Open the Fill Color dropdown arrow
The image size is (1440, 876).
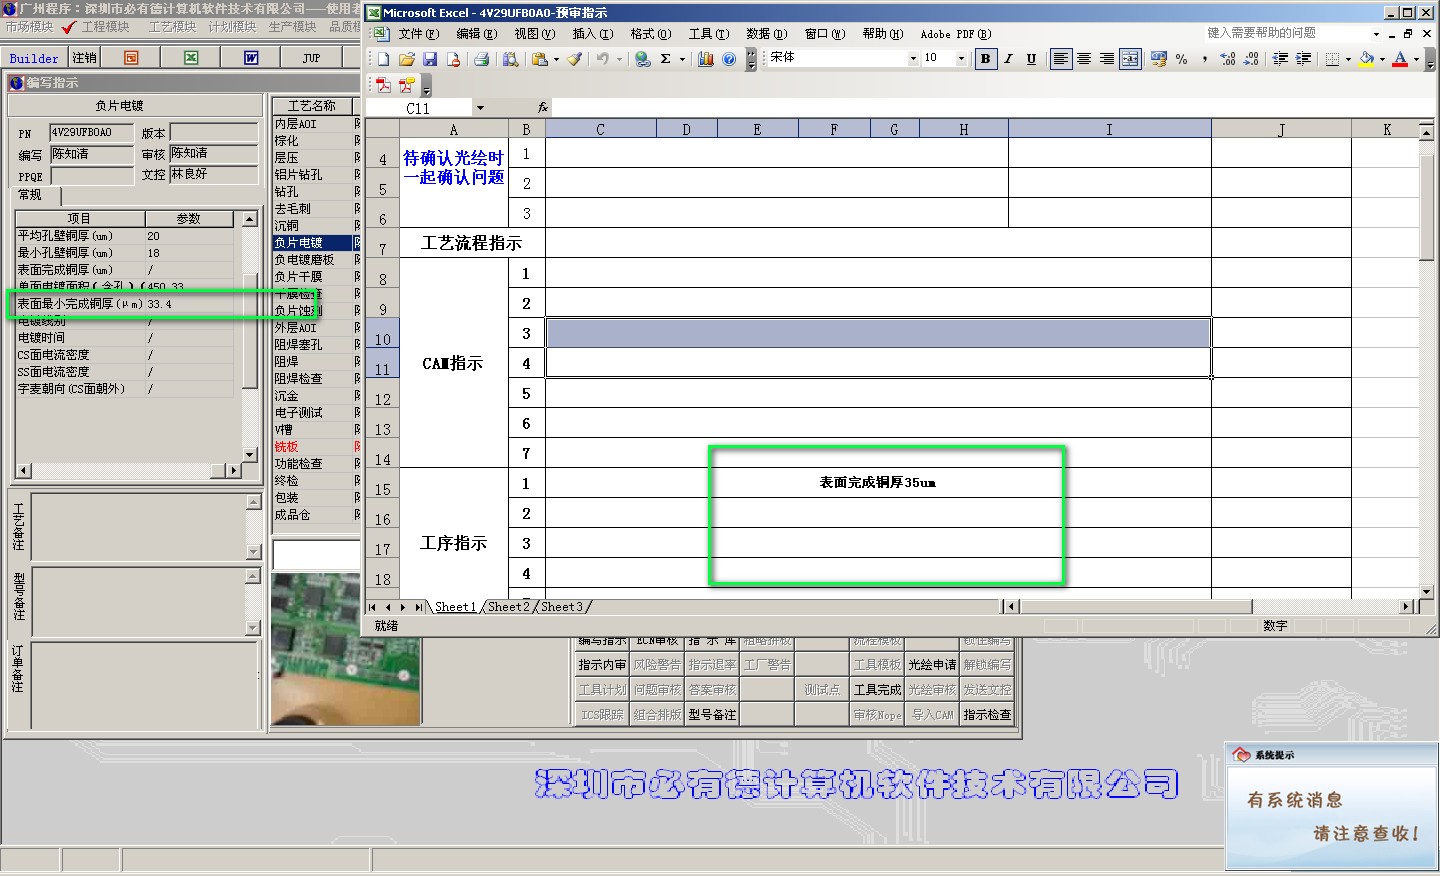pos(1383,59)
